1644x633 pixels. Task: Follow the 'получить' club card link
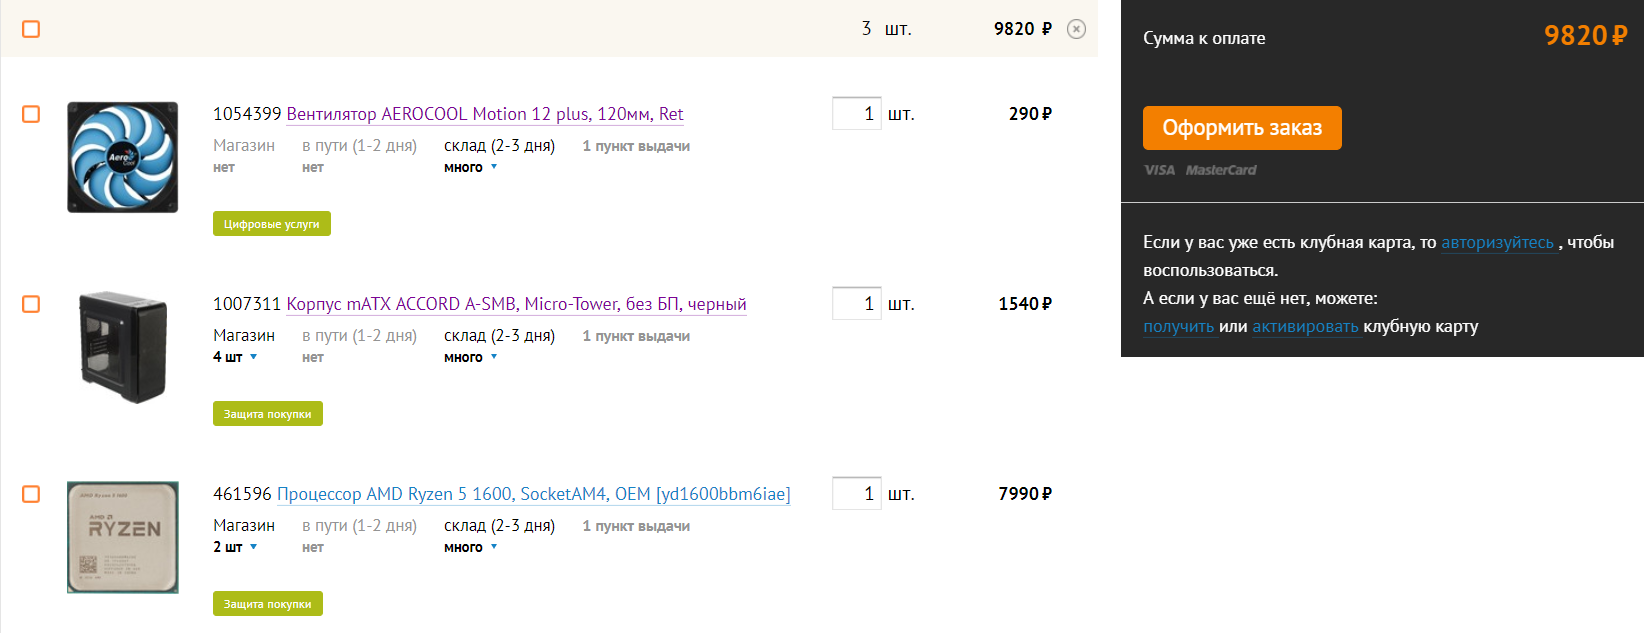coord(1178,326)
